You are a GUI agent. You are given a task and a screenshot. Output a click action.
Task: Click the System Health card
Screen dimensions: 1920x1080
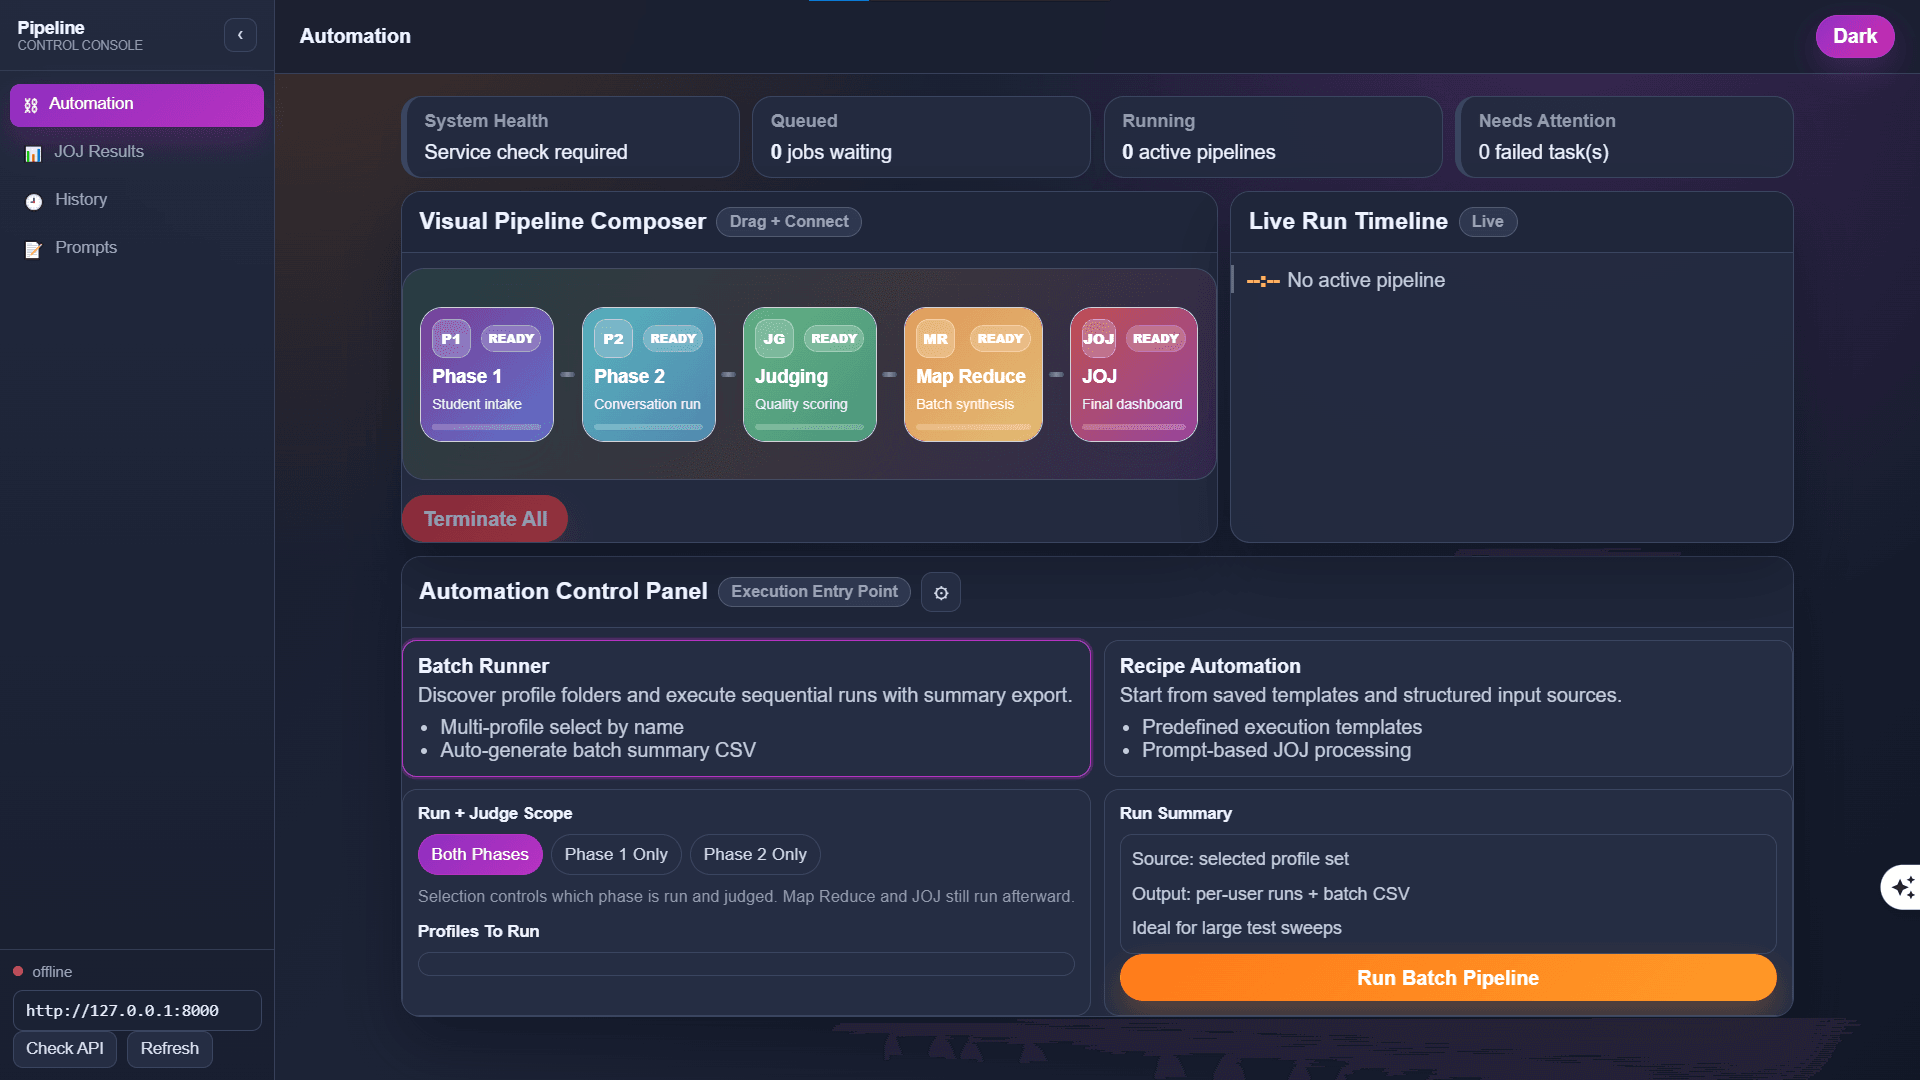(570, 137)
